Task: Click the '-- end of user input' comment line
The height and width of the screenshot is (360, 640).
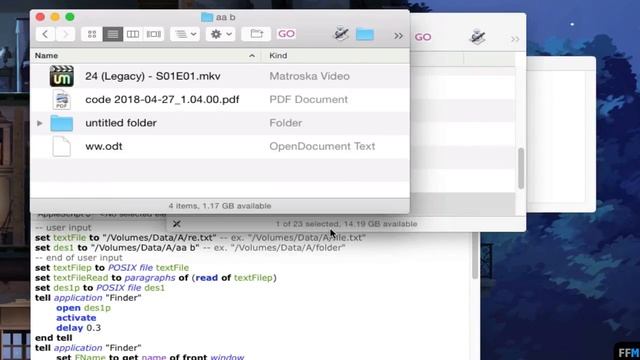Action: 79,258
